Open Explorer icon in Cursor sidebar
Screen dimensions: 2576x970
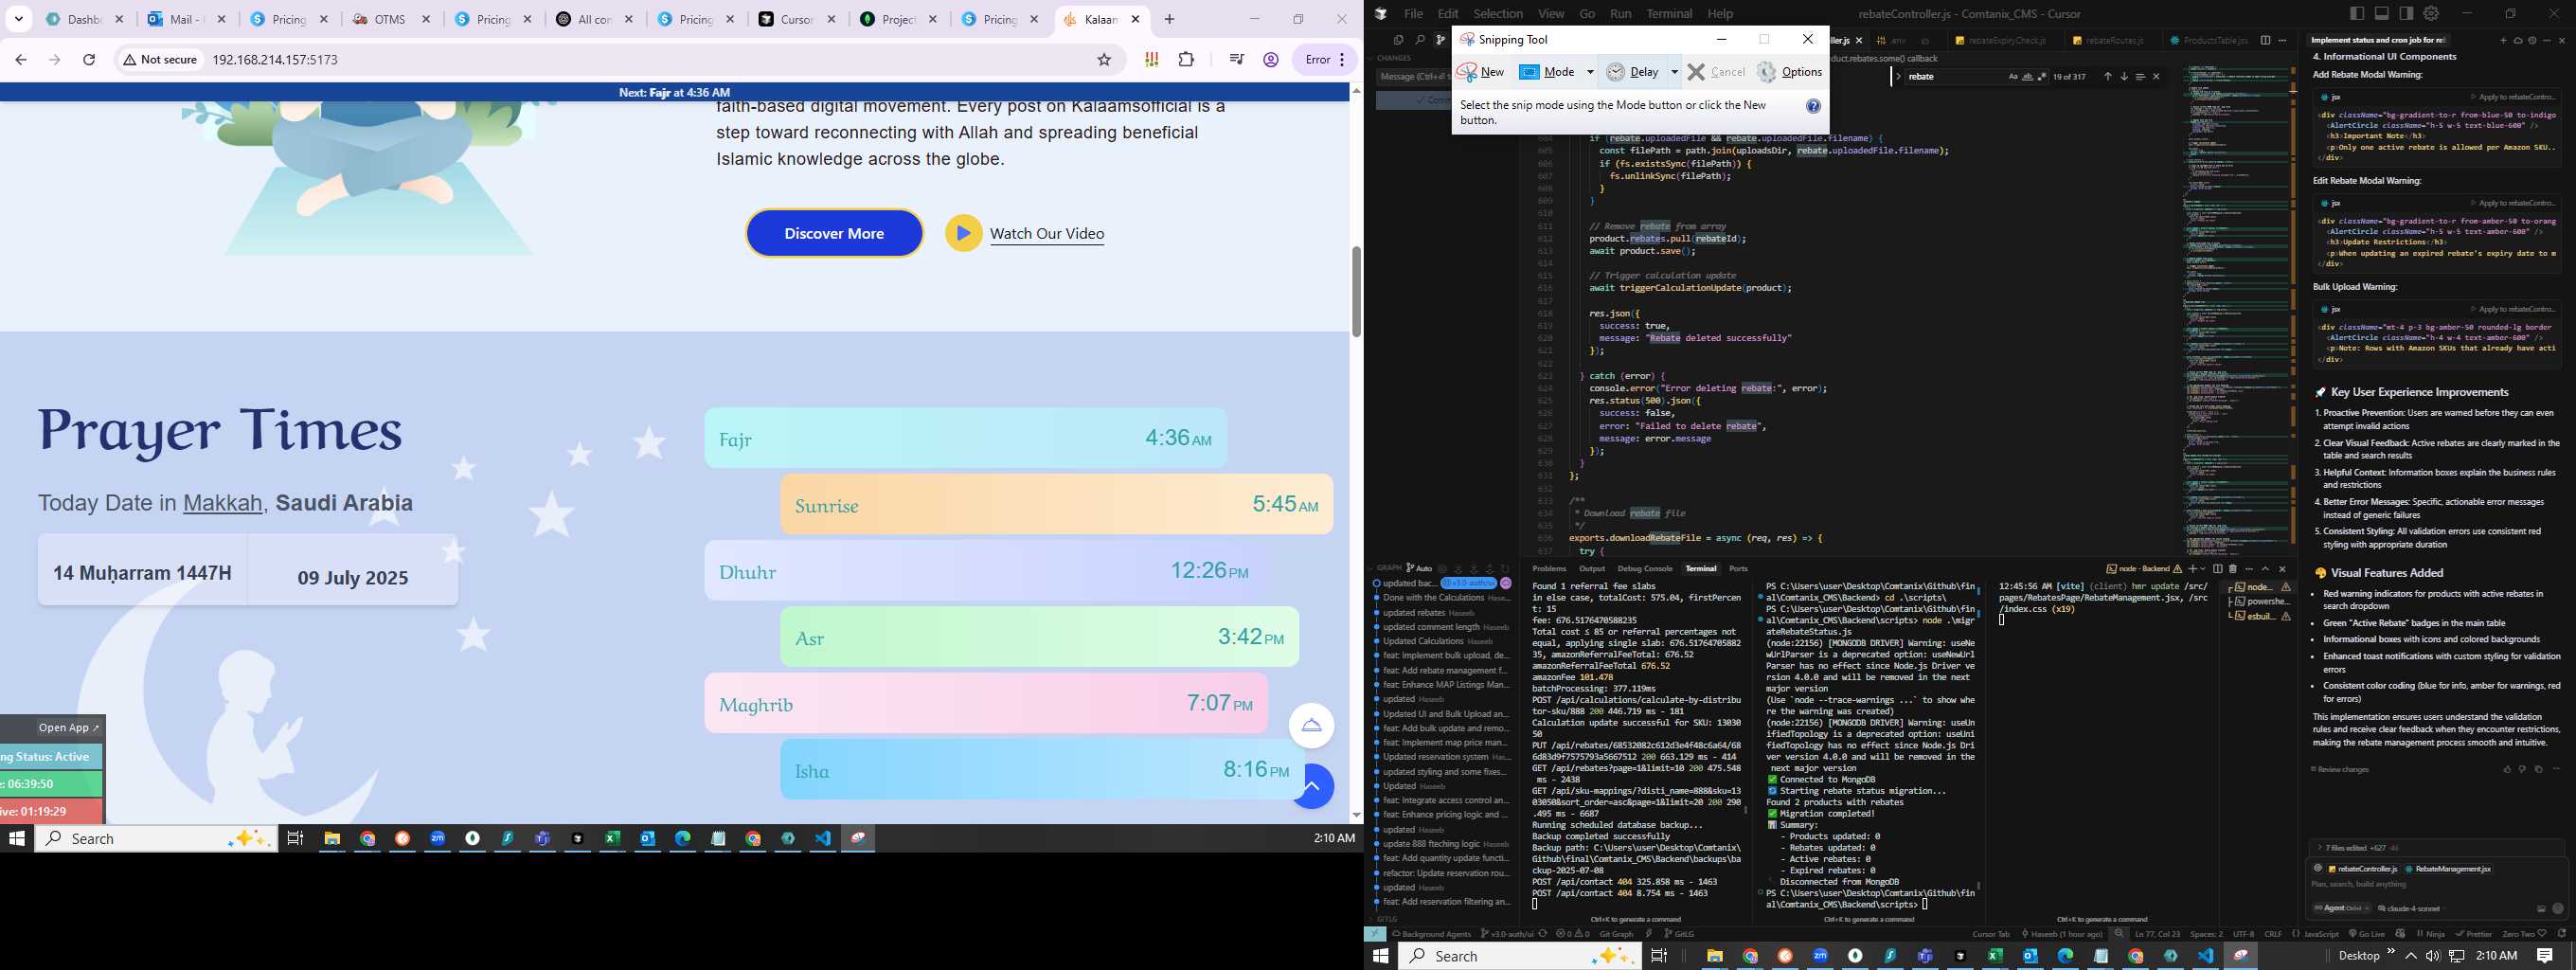click(x=1399, y=40)
